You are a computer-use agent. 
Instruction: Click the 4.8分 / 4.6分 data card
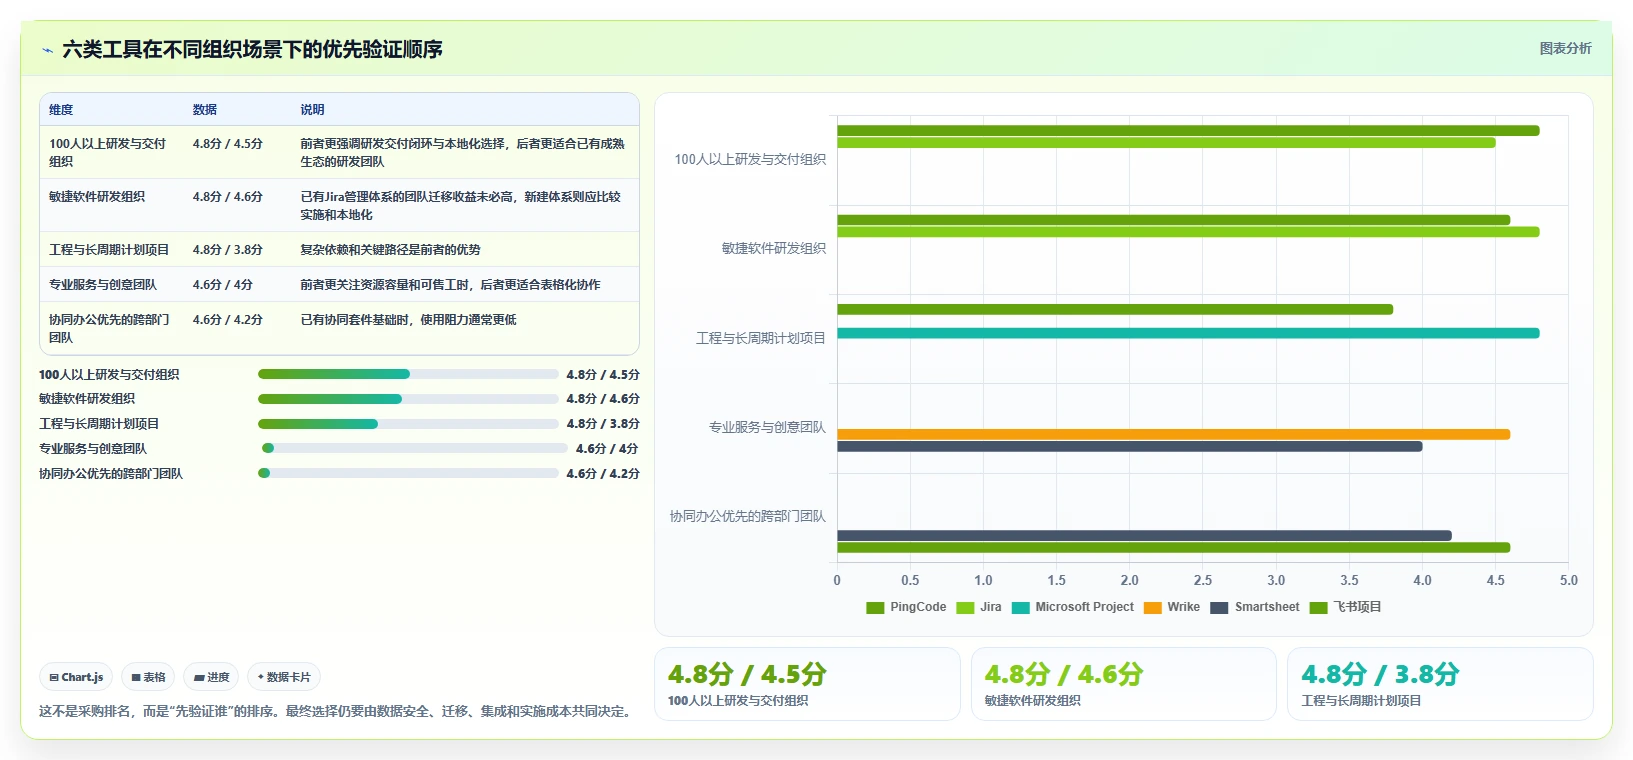click(x=1124, y=684)
